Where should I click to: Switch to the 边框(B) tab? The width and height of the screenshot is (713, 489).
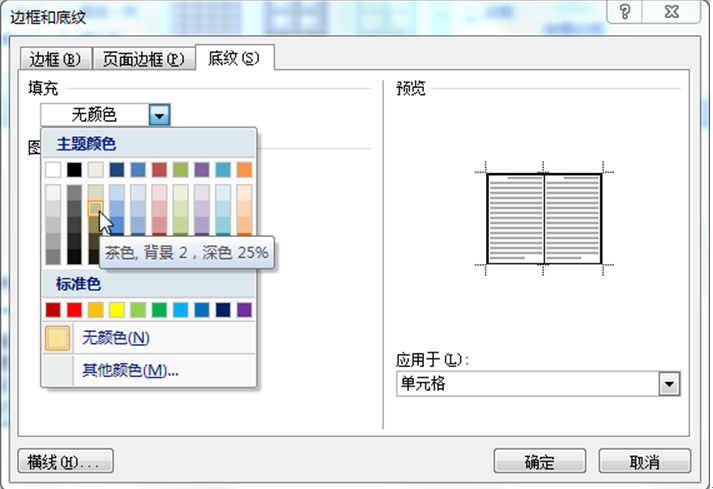[x=54, y=58]
